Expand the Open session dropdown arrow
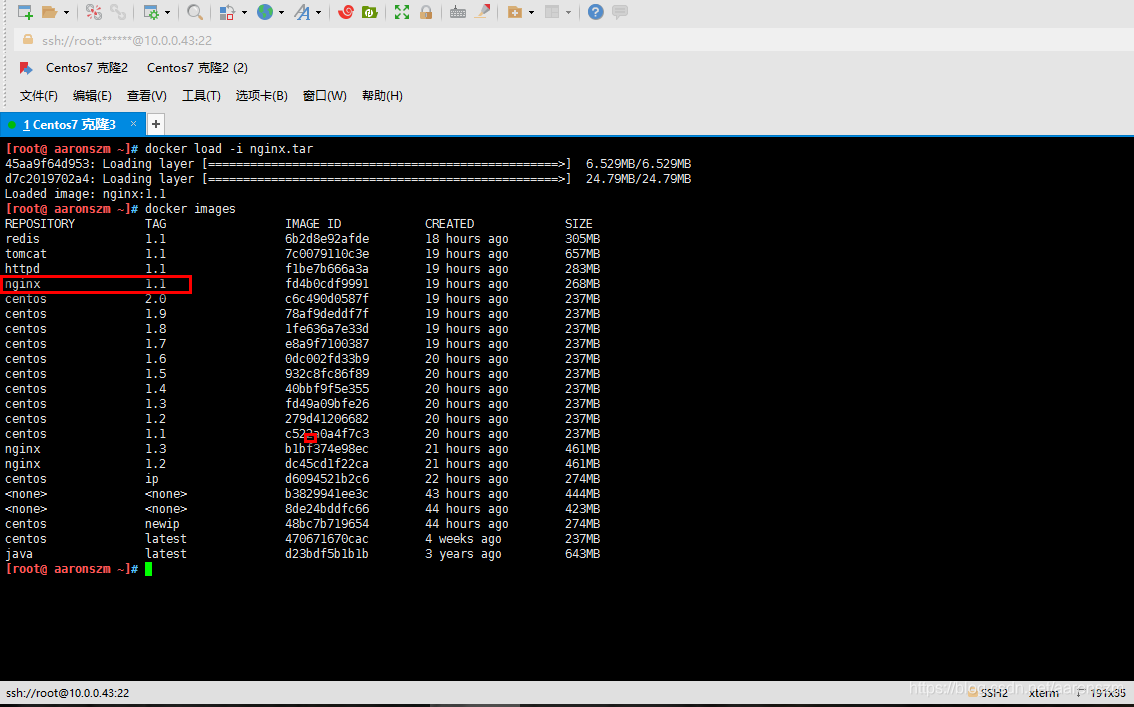This screenshot has height=707, width=1134. click(67, 12)
